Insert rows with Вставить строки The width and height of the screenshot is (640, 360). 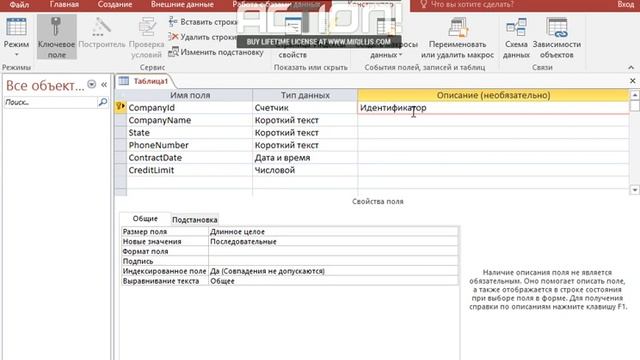tap(203, 22)
